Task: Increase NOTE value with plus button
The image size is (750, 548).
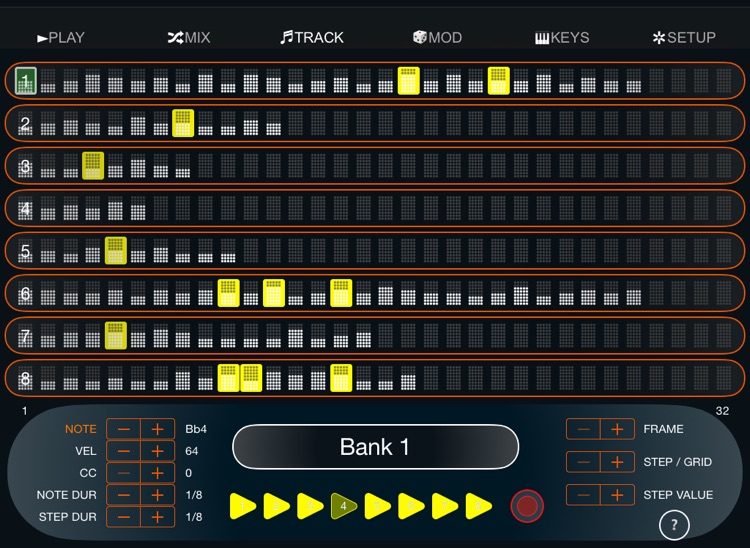Action: [157, 429]
